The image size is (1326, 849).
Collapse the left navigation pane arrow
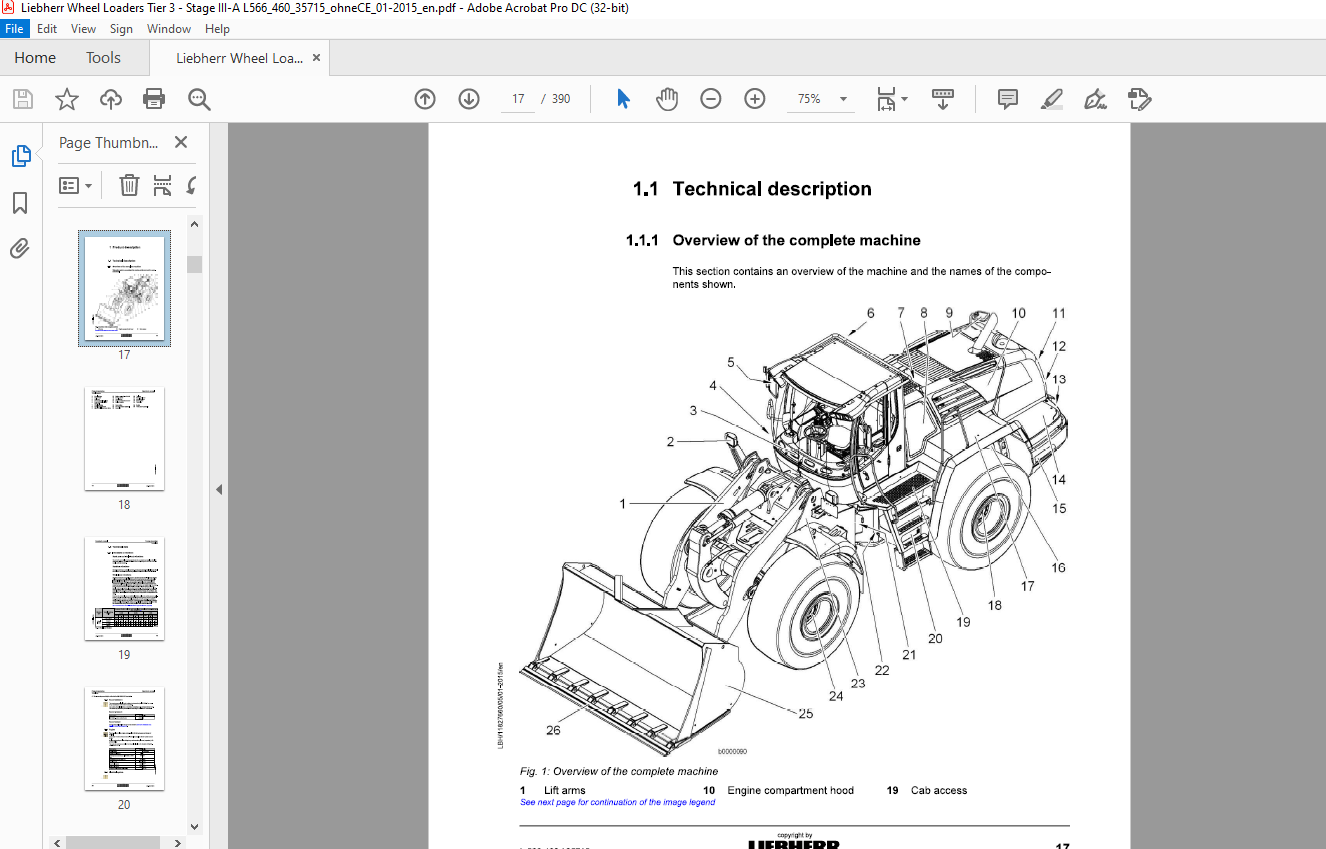pos(219,489)
